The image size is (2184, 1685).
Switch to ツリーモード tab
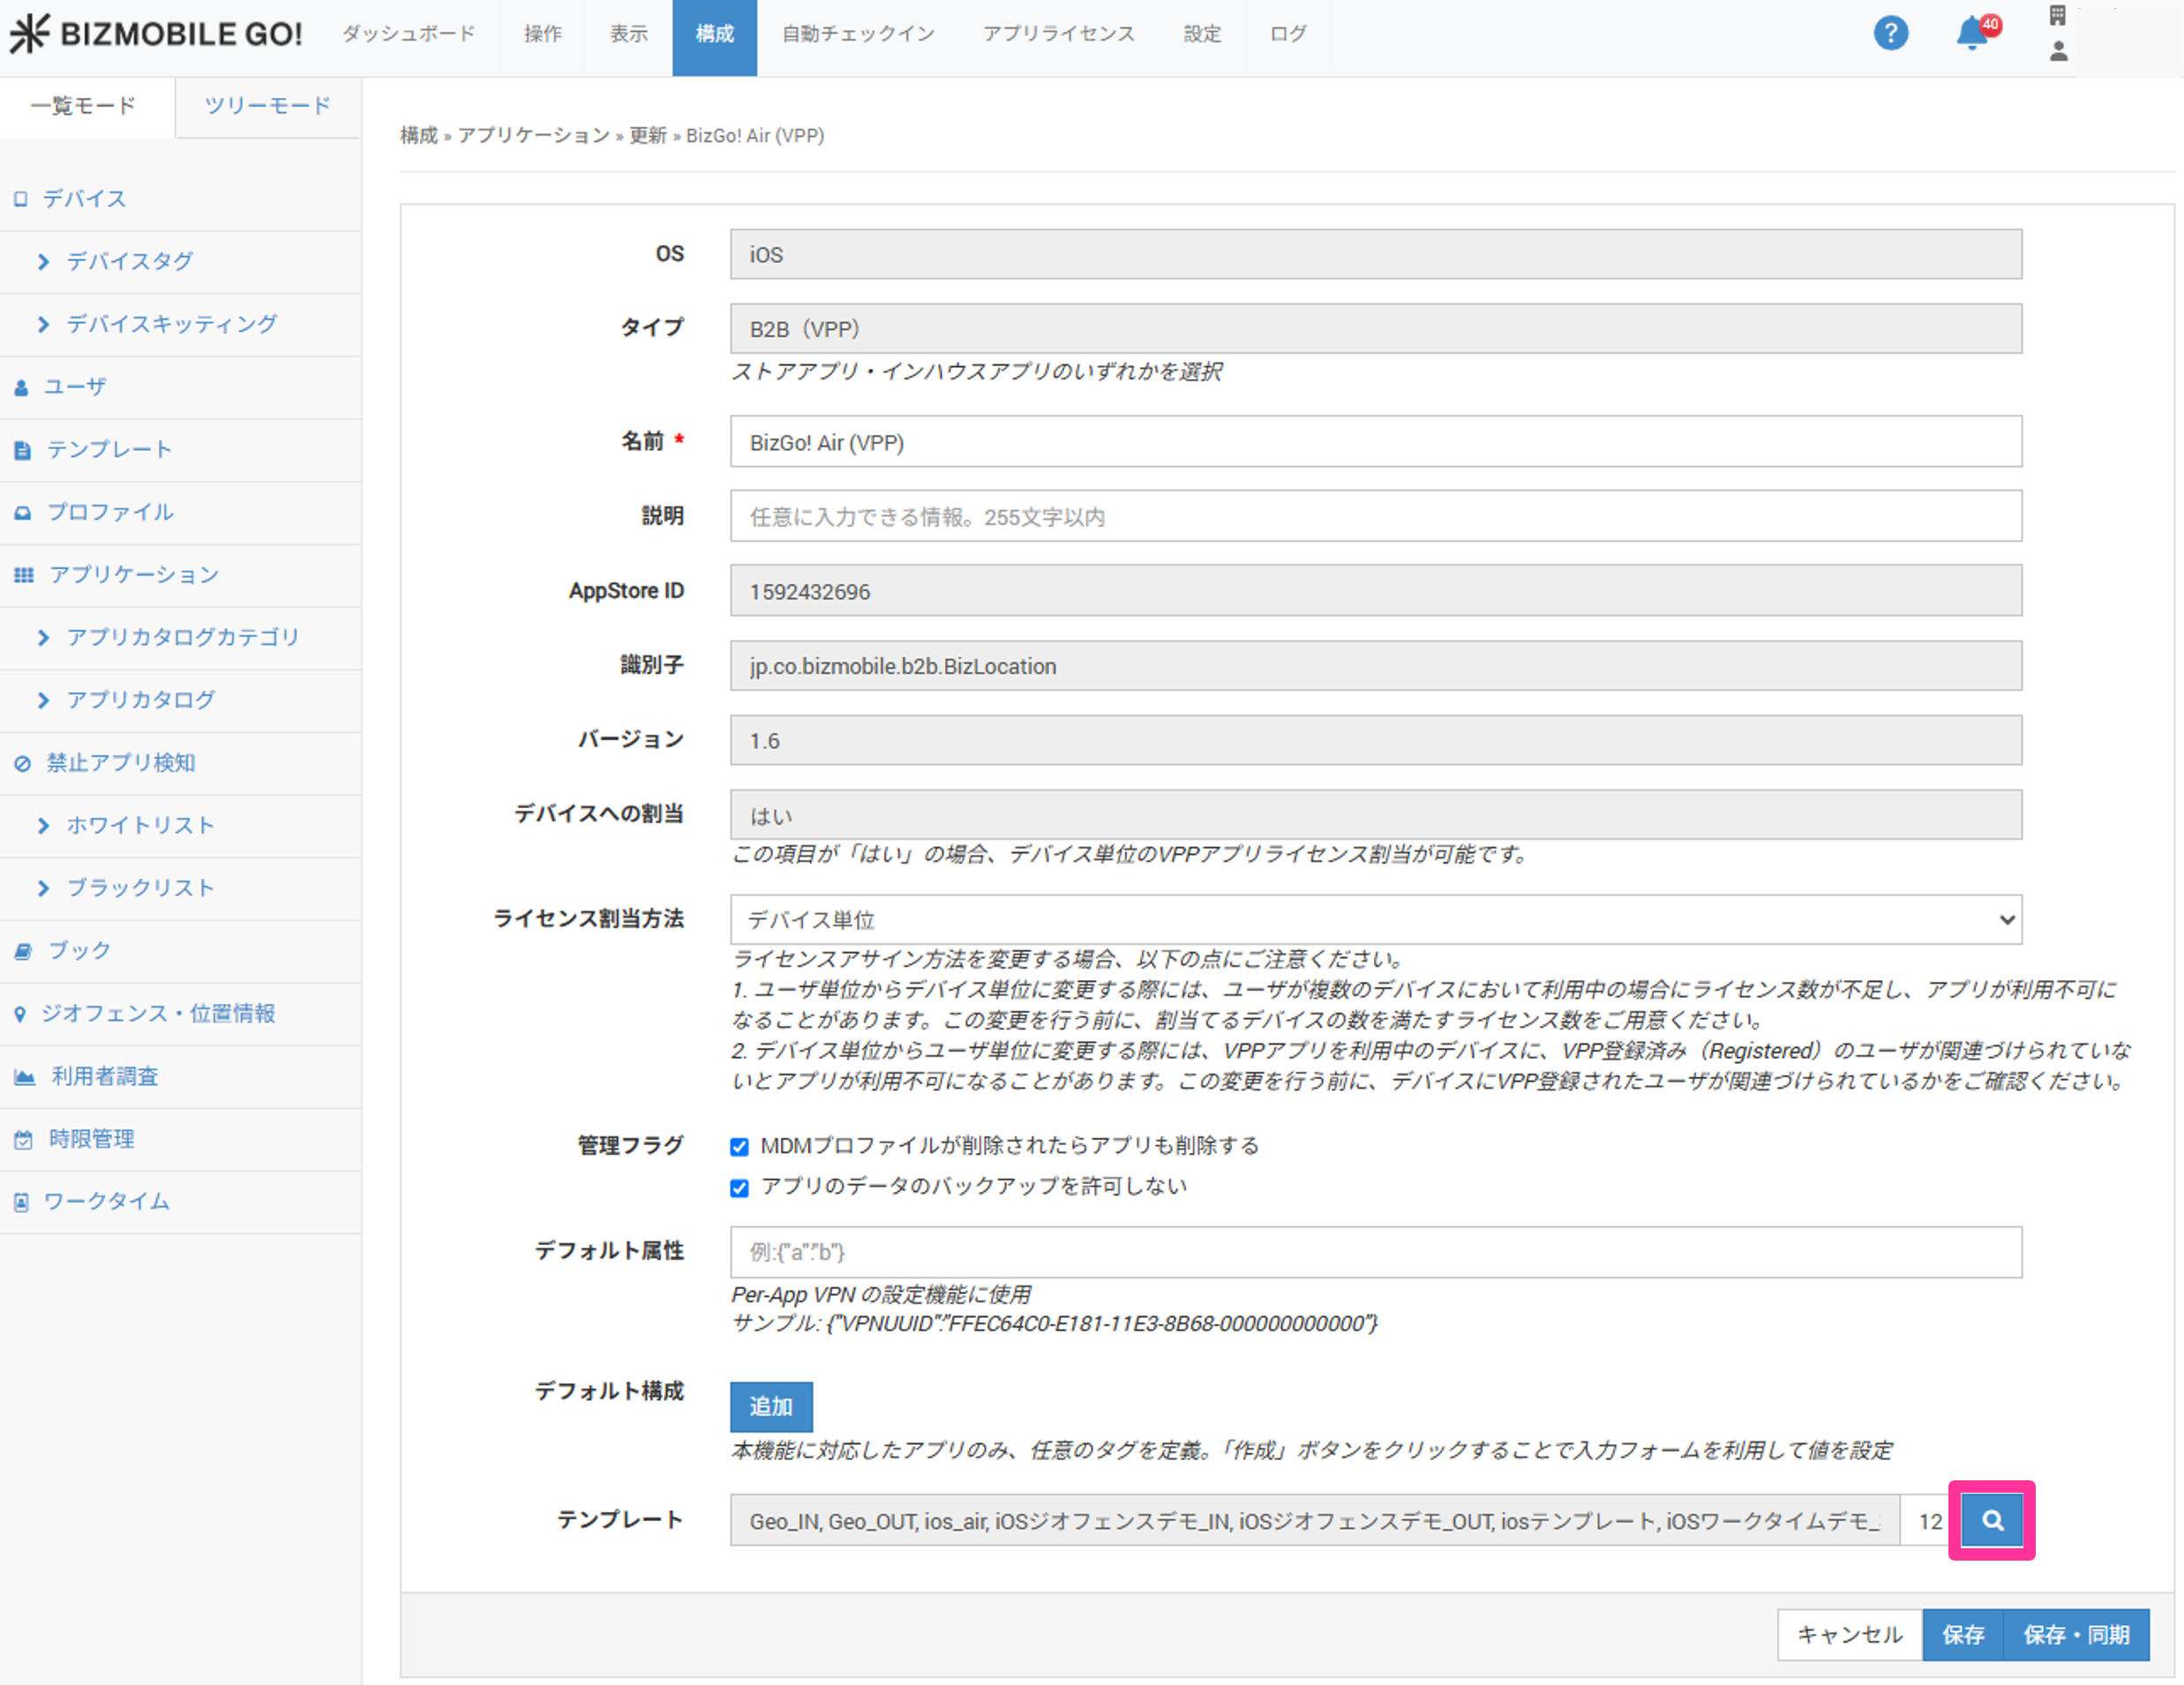[x=267, y=105]
